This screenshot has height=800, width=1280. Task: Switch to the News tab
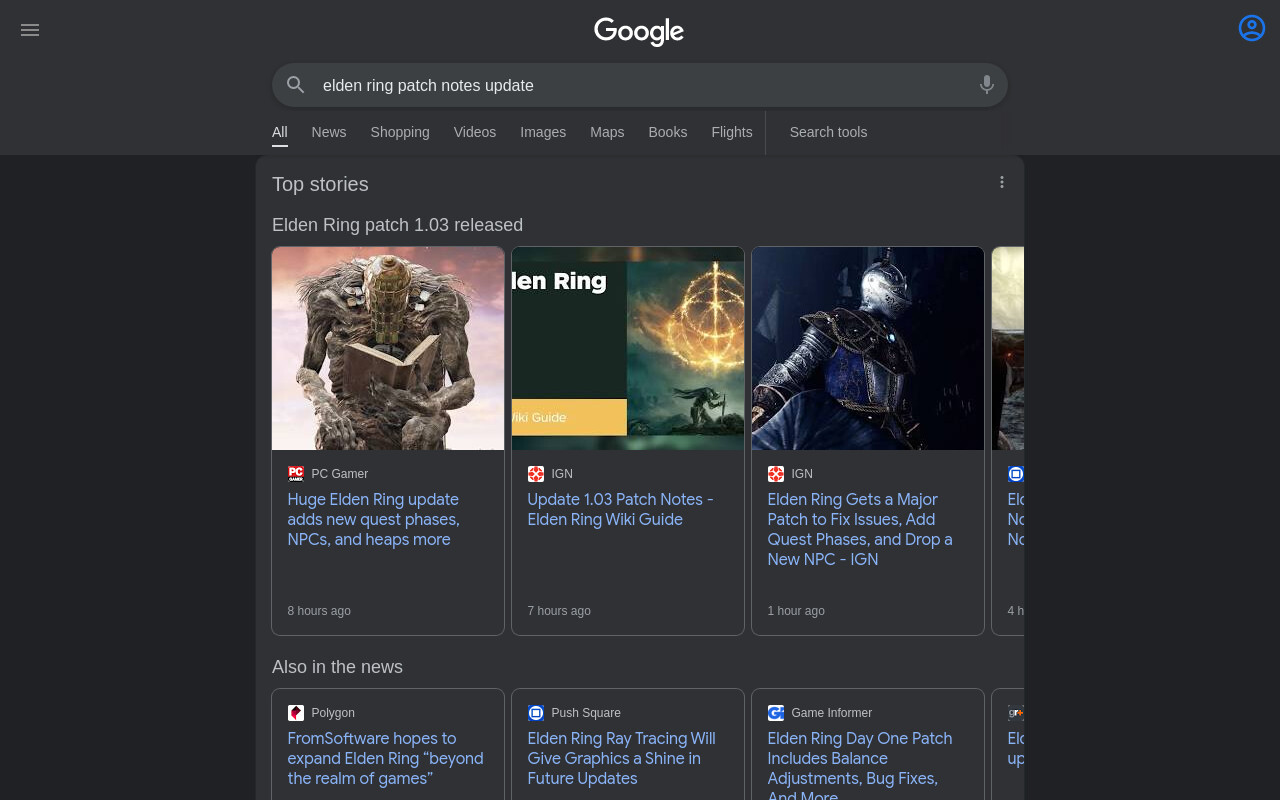pyautogui.click(x=329, y=132)
